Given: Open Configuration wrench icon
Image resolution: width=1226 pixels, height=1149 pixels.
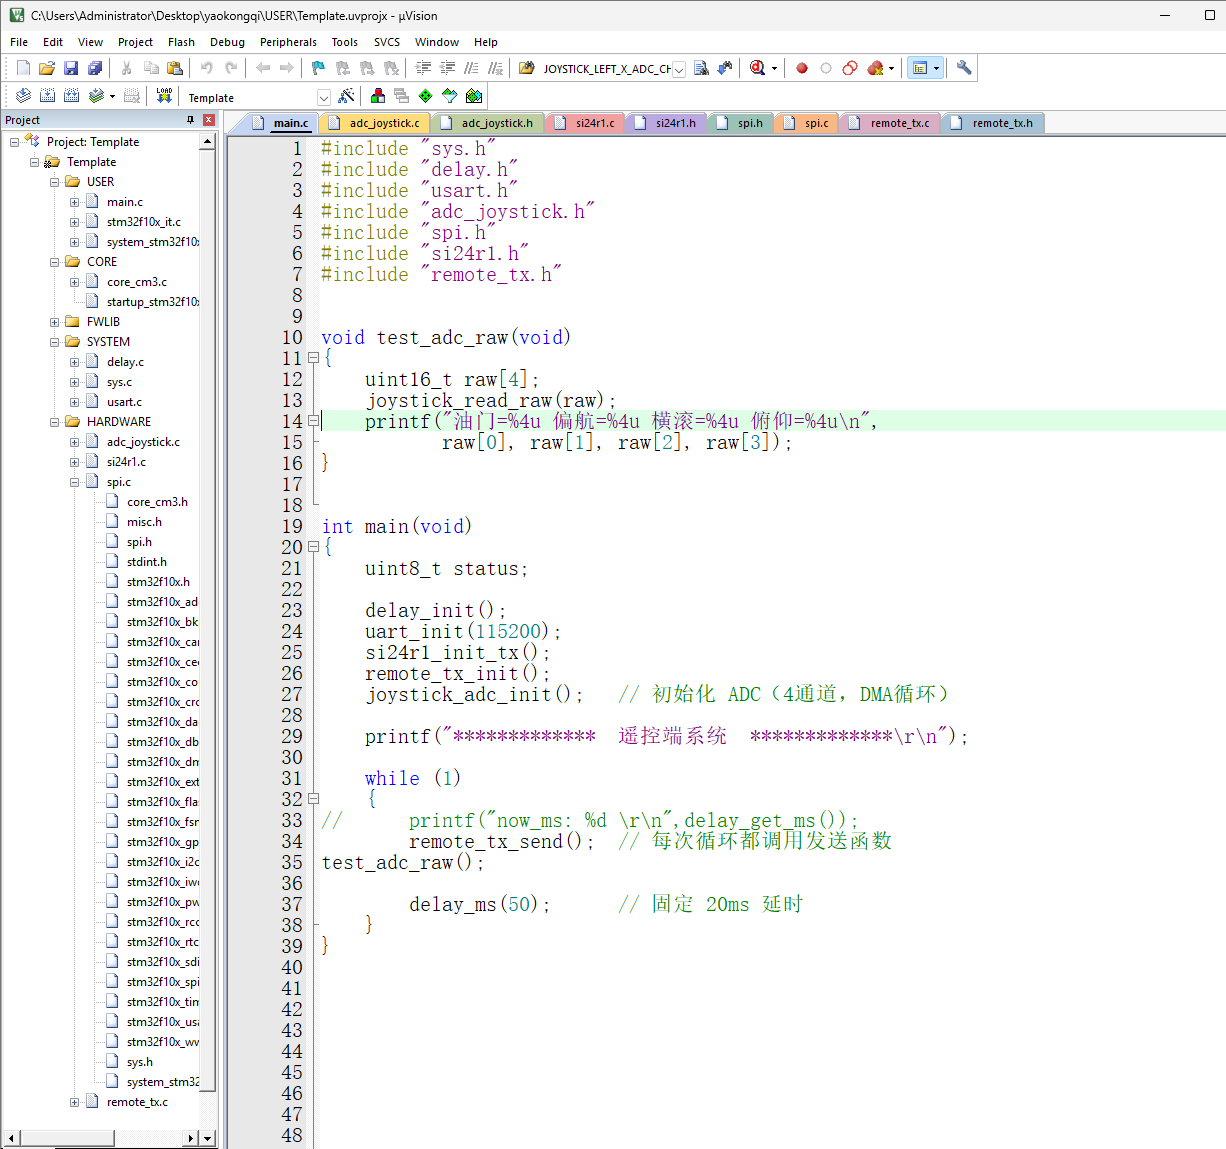Looking at the screenshot, I should coord(964,68).
